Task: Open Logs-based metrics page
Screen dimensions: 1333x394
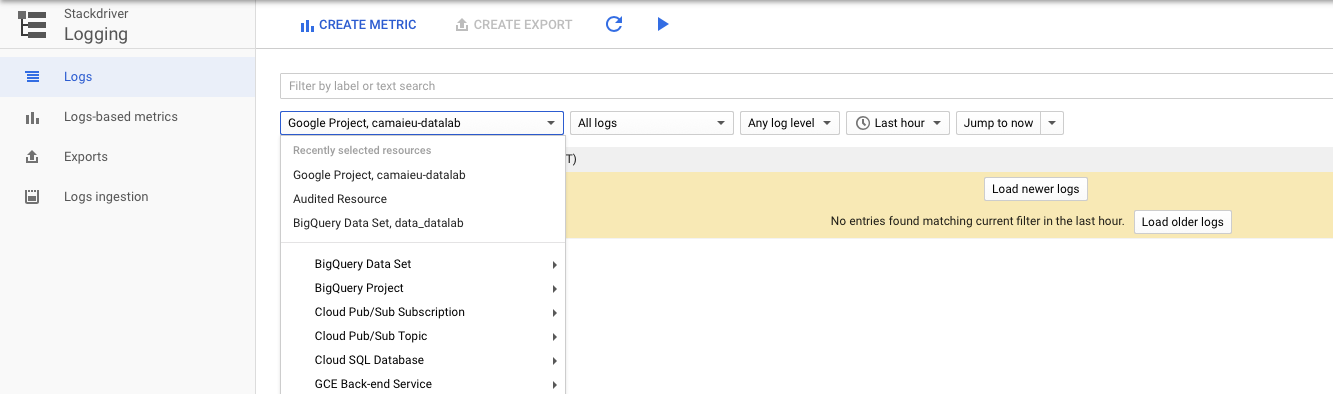Action: (x=128, y=117)
